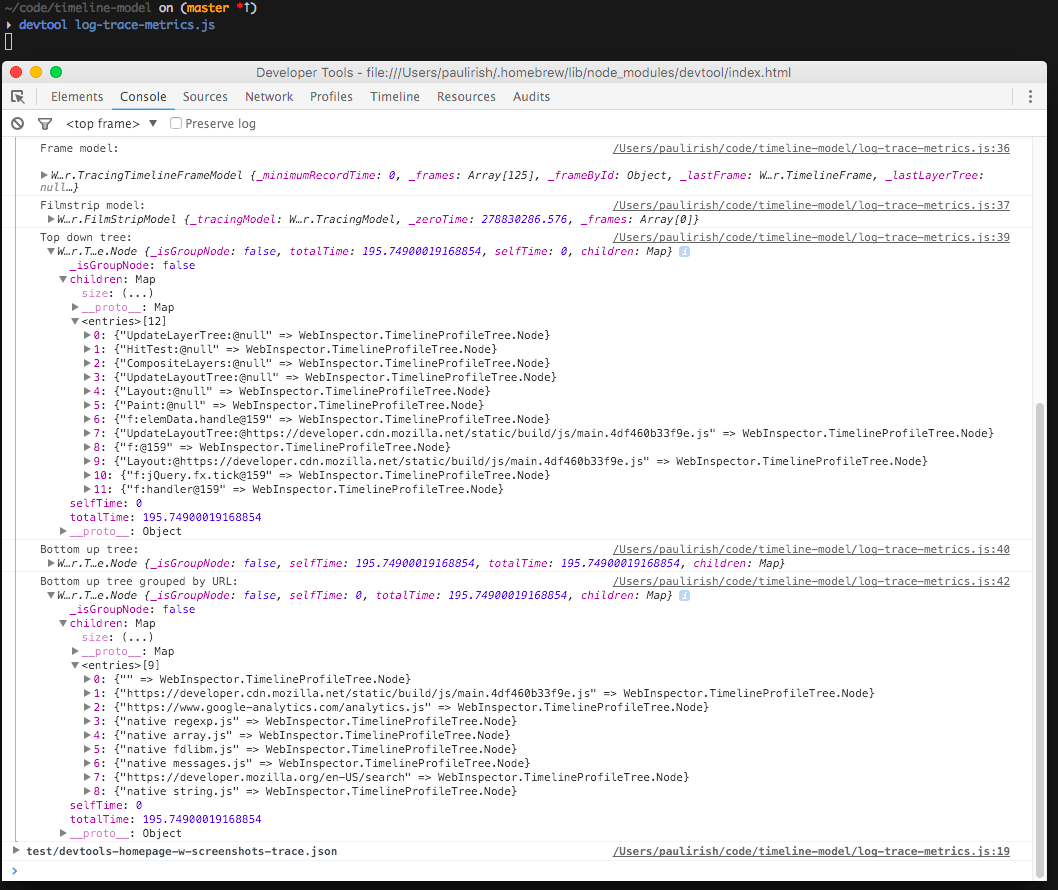Expand the Layout:@null entry
1058x890 pixels.
click(87, 391)
